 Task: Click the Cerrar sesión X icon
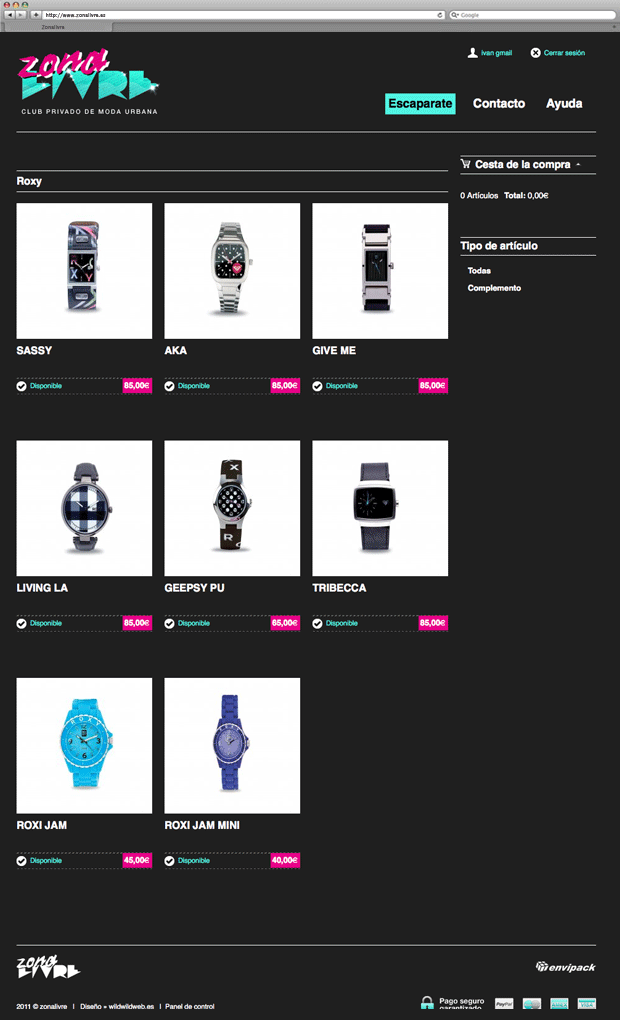(x=535, y=53)
